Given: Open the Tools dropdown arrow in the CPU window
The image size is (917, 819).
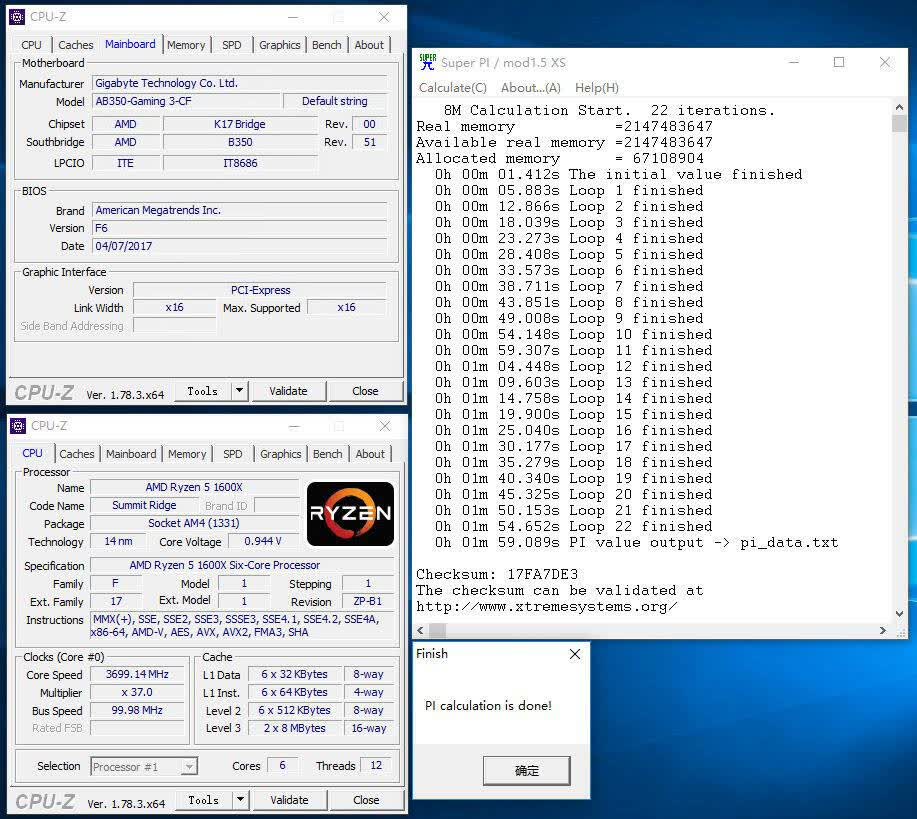Looking at the screenshot, I should (x=240, y=800).
